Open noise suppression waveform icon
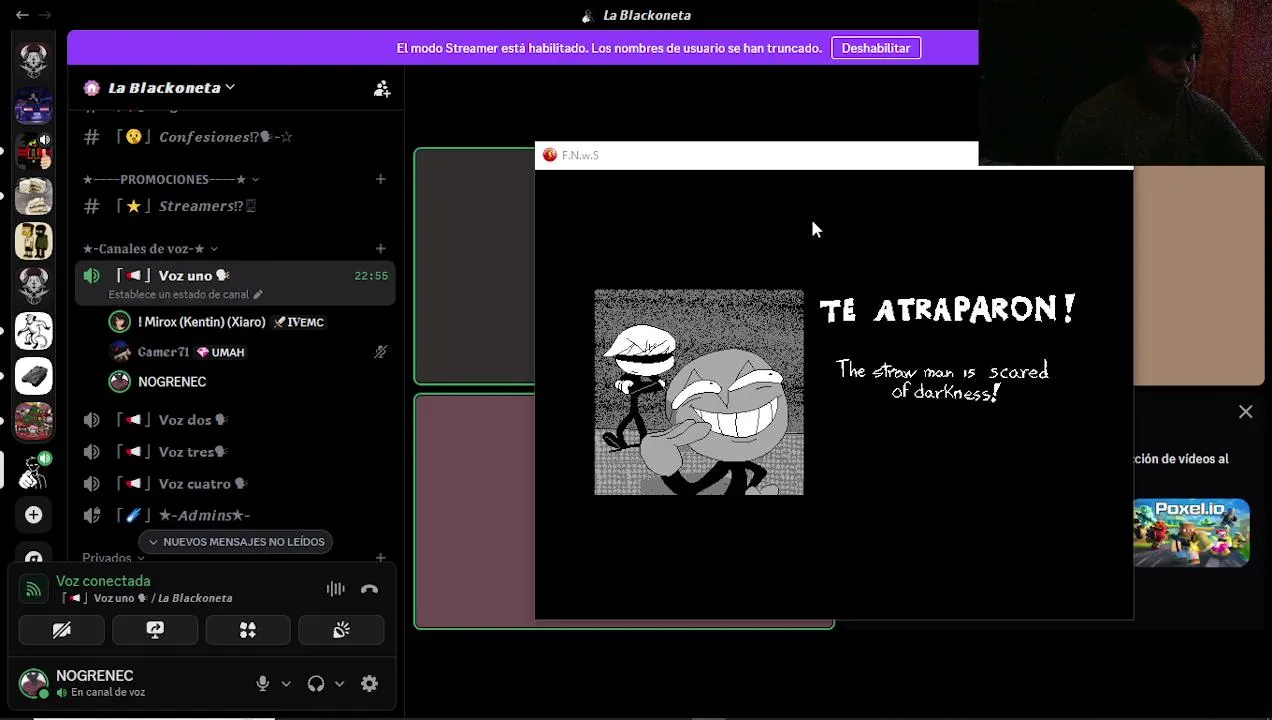Viewport: 1272px width, 720px height. (x=335, y=589)
